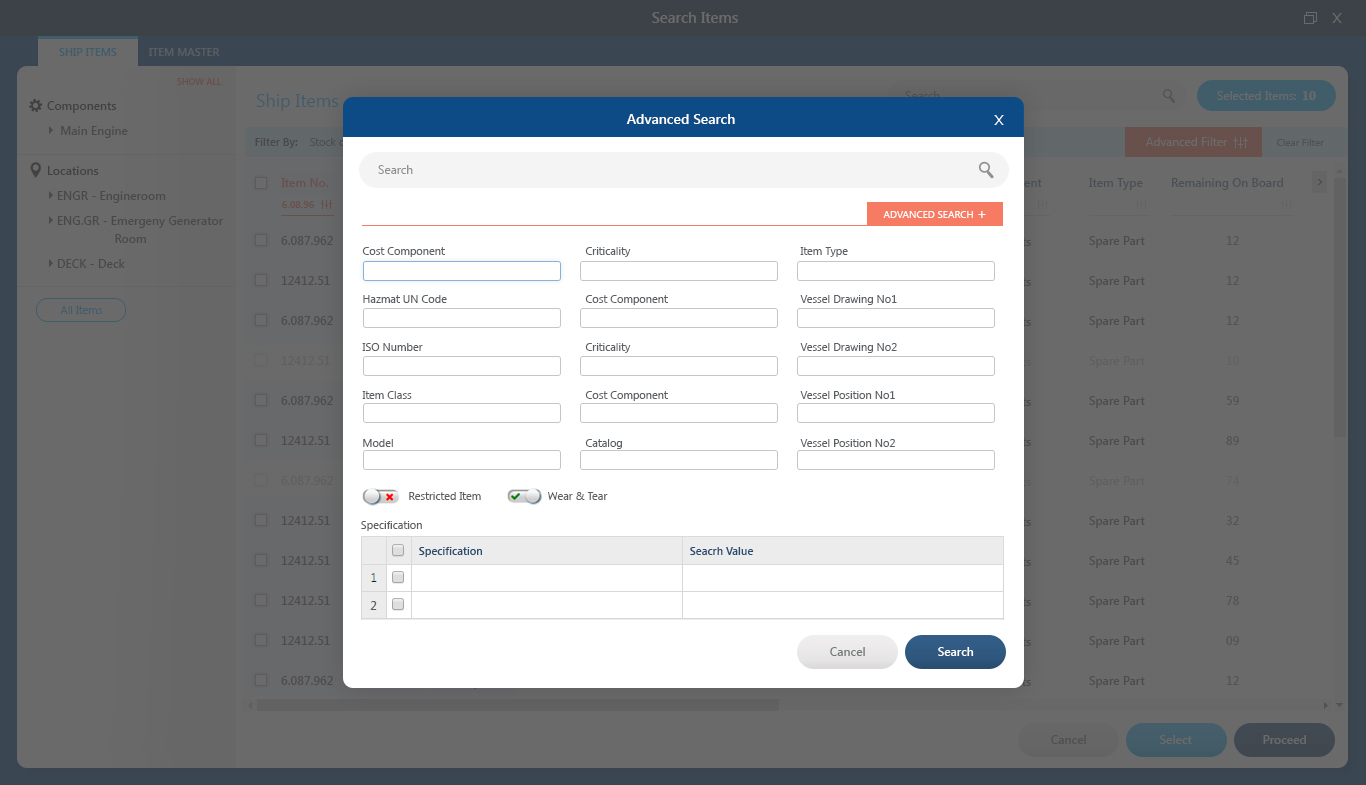Click the Item Class input field
Image resolution: width=1366 pixels, height=785 pixels.
462,413
